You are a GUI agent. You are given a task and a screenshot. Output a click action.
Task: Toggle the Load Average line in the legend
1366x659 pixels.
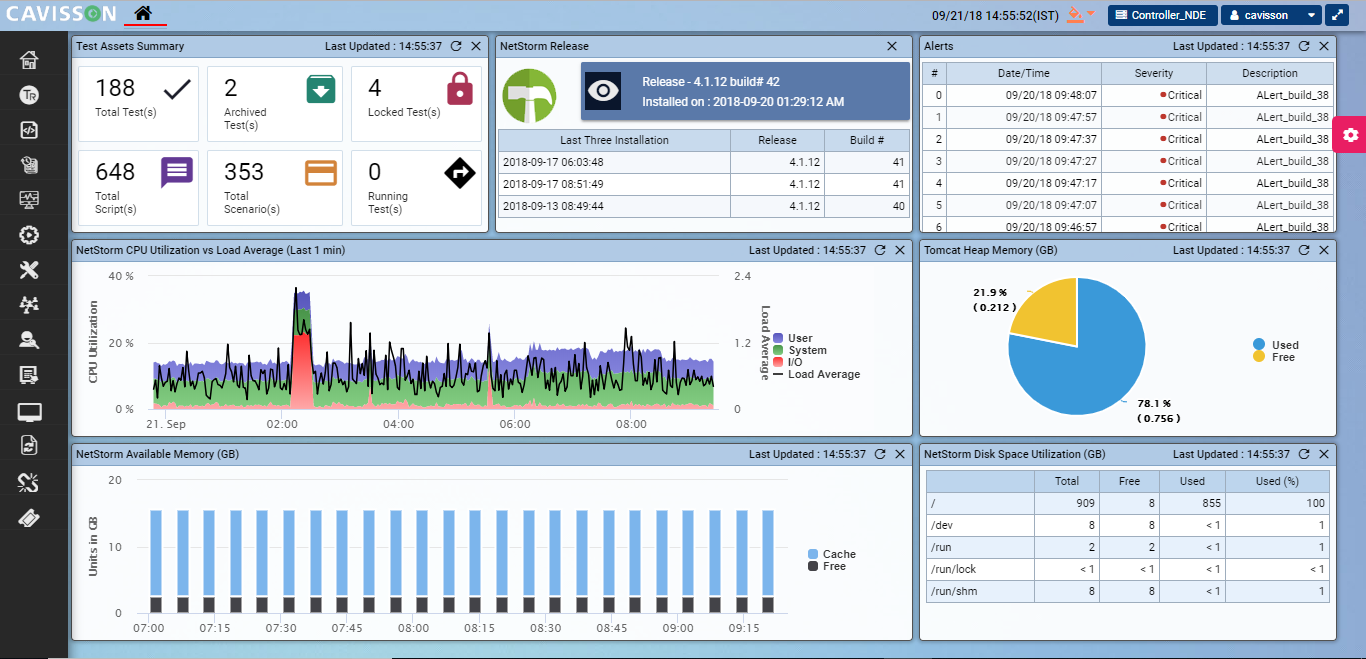(816, 374)
